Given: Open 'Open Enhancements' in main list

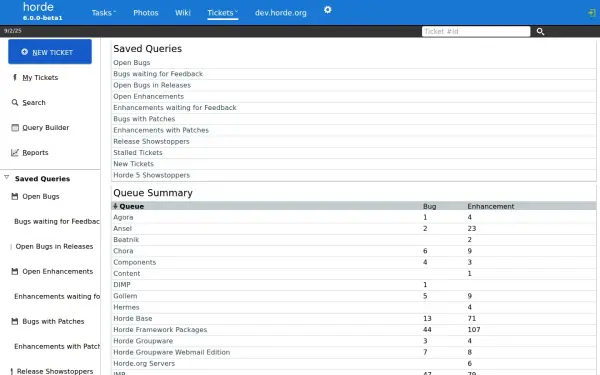Looking at the screenshot, I should tap(148, 96).
